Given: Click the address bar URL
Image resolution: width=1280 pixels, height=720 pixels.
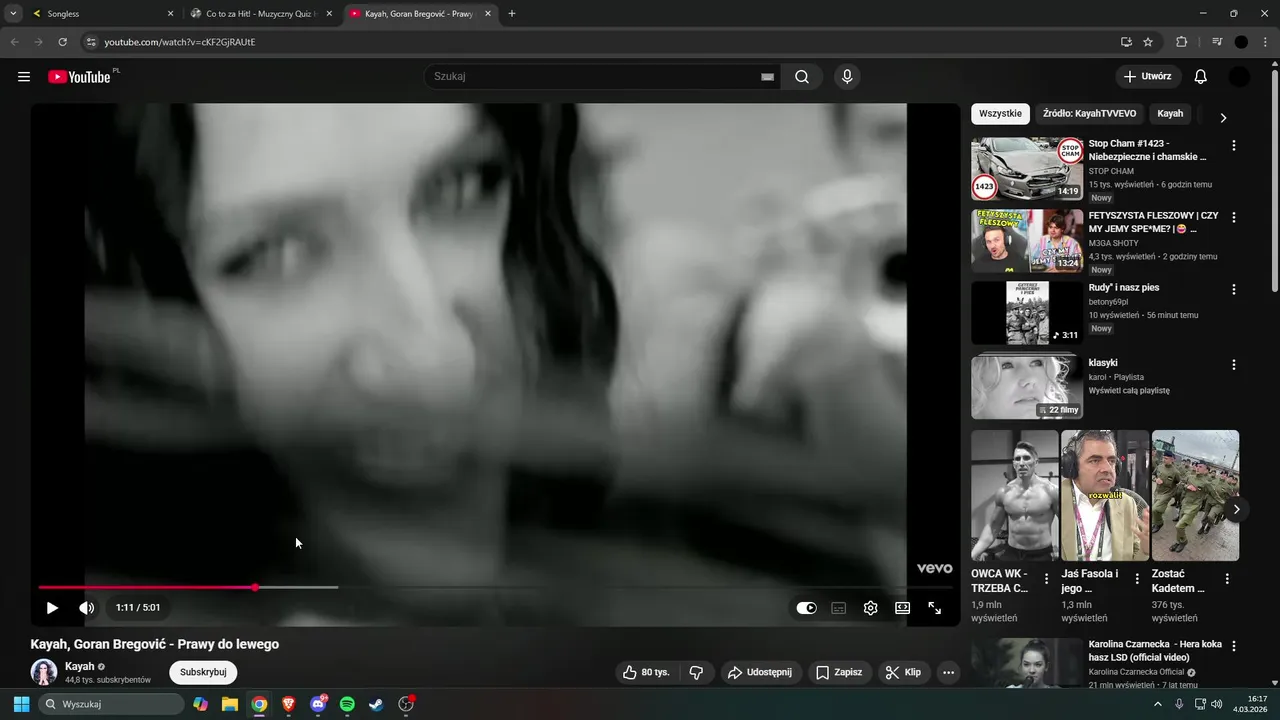Looking at the screenshot, I should pos(180,42).
